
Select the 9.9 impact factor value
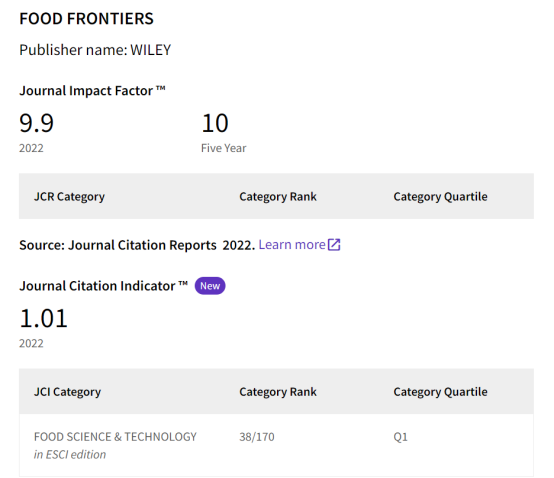pos(36,123)
